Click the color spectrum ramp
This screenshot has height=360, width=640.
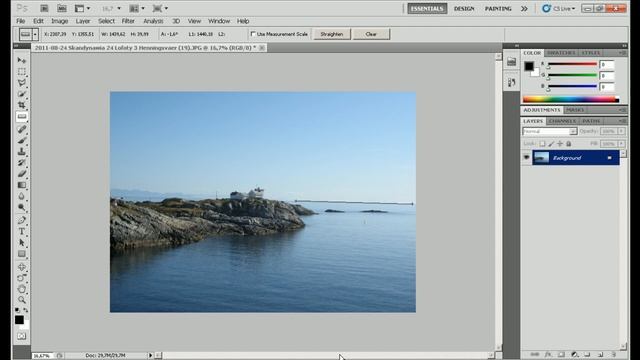click(x=571, y=99)
